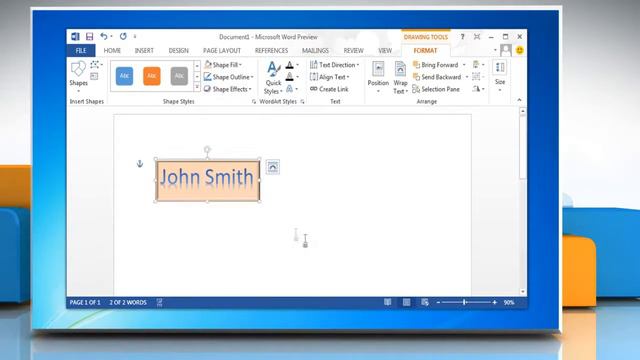The height and width of the screenshot is (360, 640).
Task: Apply the gray Abc shape style
Action: (x=179, y=76)
